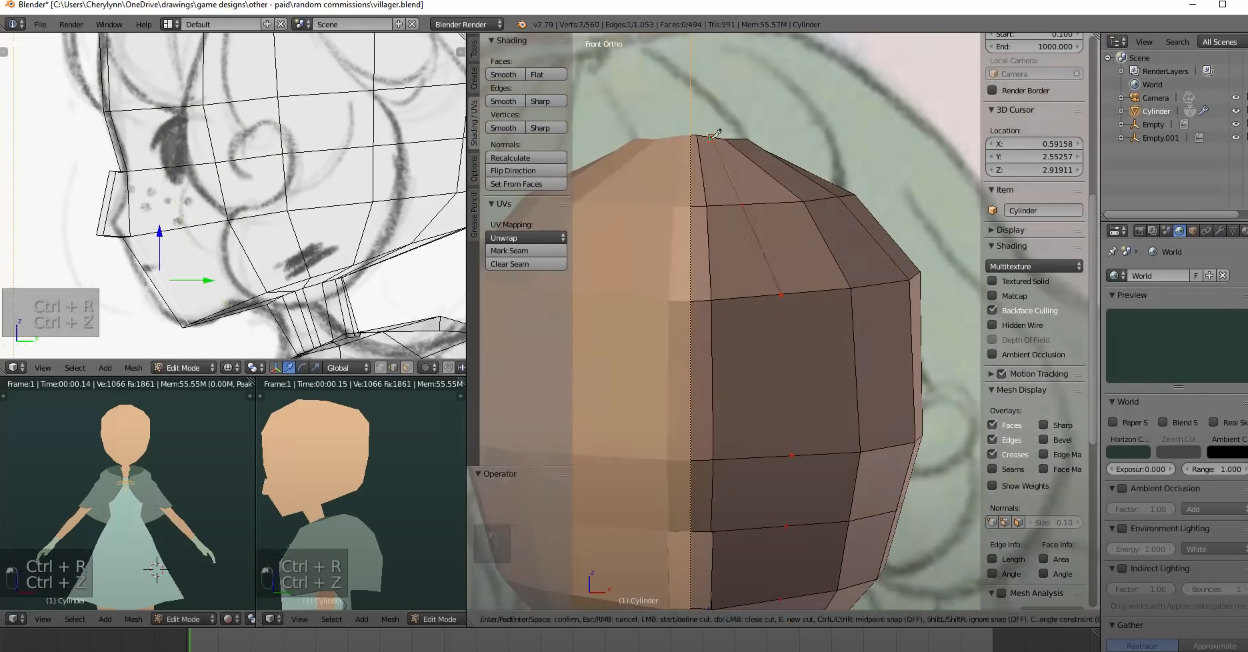Viewport: 1248px width, 652px height.
Task: Enable the Textured Solid checkbox
Action: point(992,281)
